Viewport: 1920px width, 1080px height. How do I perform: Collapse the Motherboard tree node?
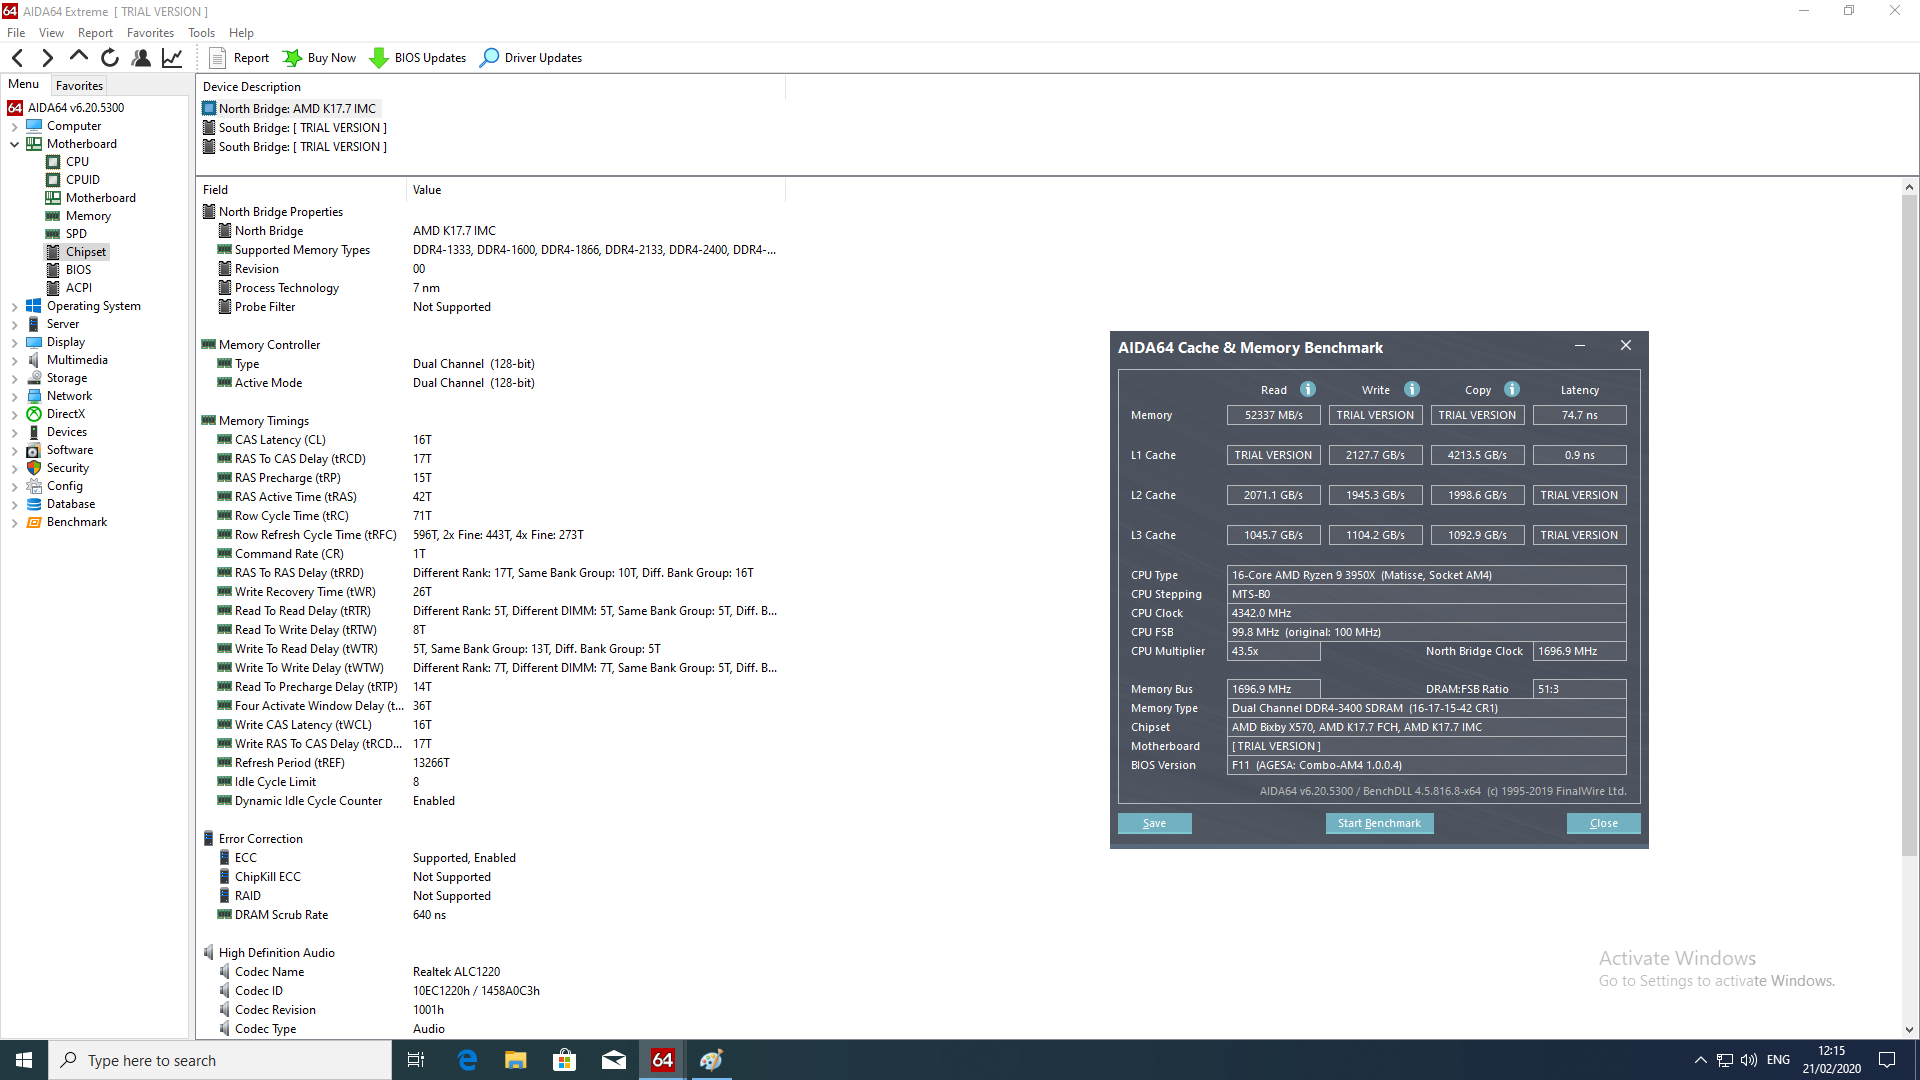pyautogui.click(x=15, y=144)
